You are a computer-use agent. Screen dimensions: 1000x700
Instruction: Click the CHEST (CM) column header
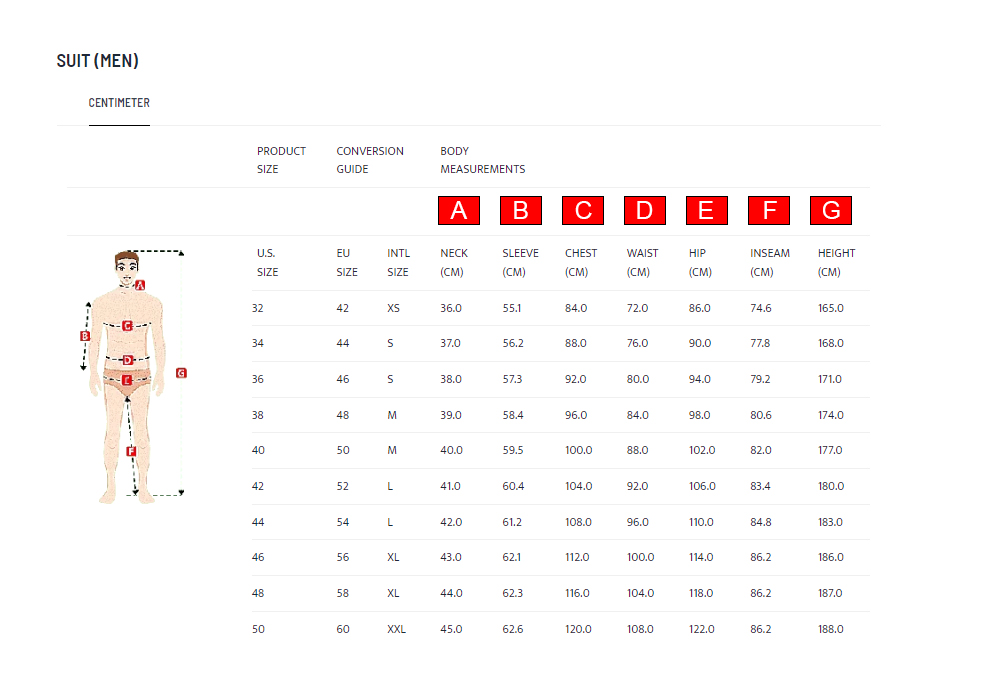point(581,263)
